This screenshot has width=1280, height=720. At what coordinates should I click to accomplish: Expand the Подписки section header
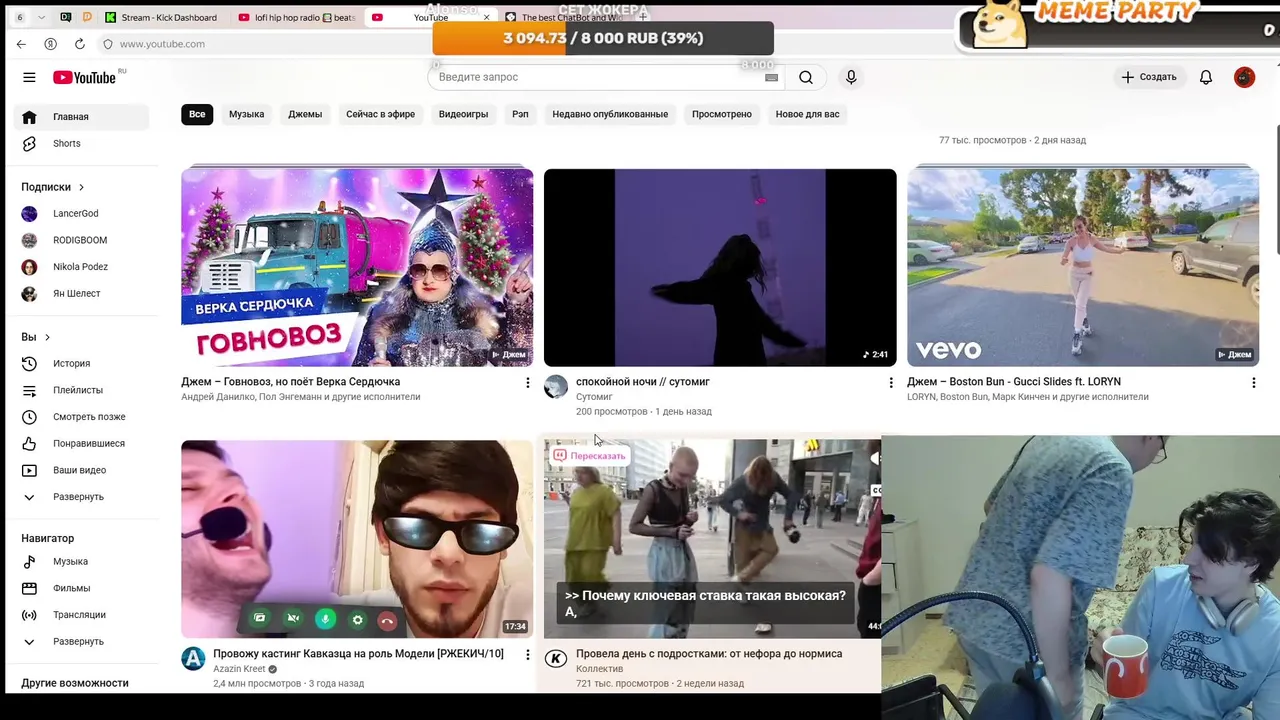tap(53, 187)
